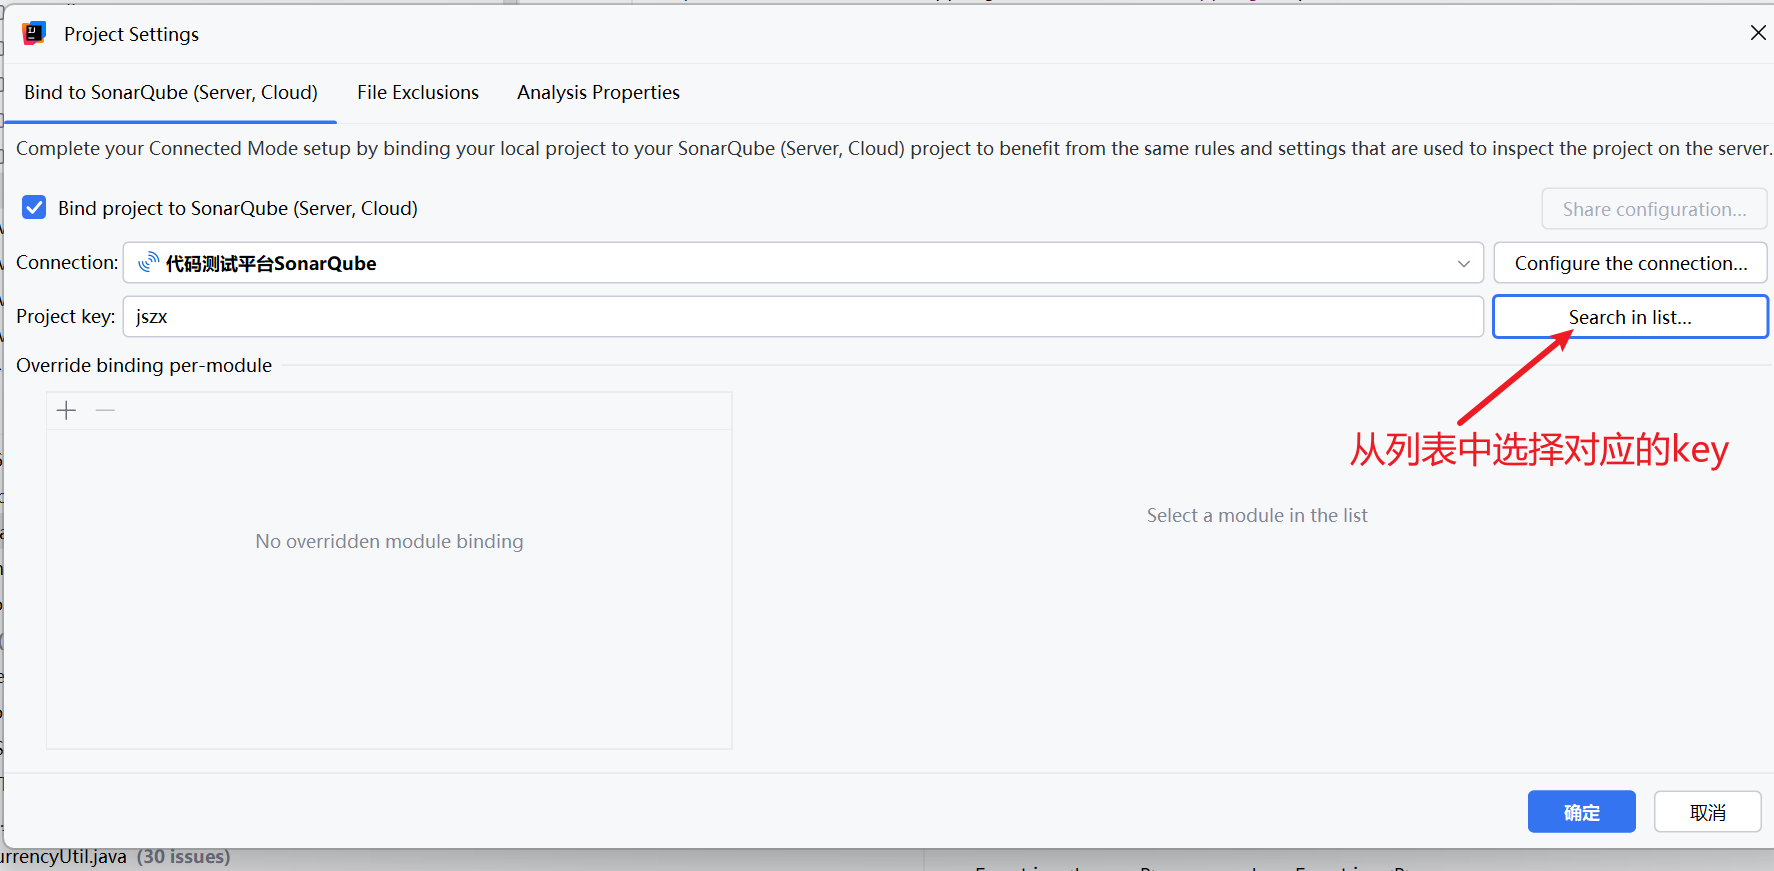Screen dimensions: 1774x871
Task: Click the "Select a module in the list" text
Action: point(1257,515)
